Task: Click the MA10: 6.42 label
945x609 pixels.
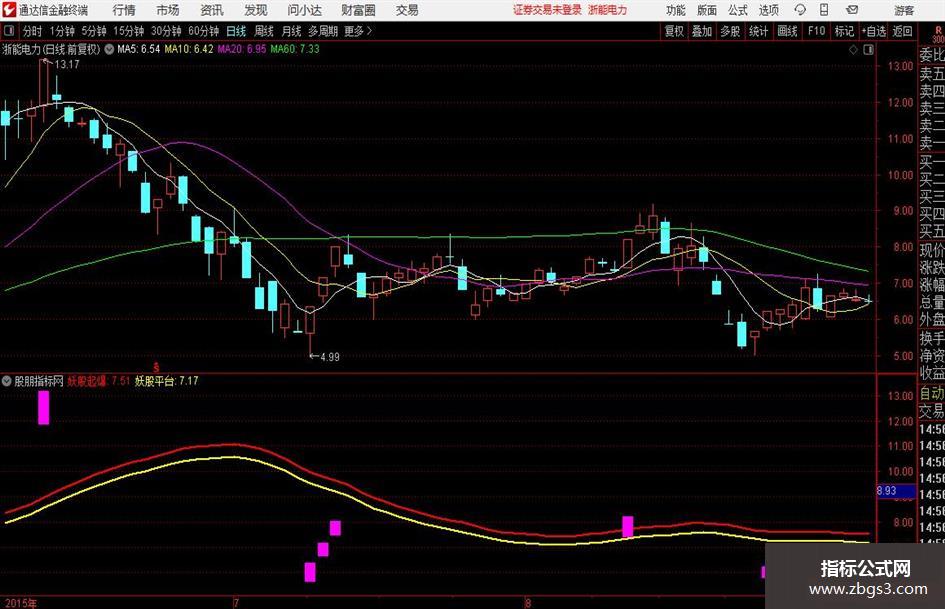Action: [189, 49]
